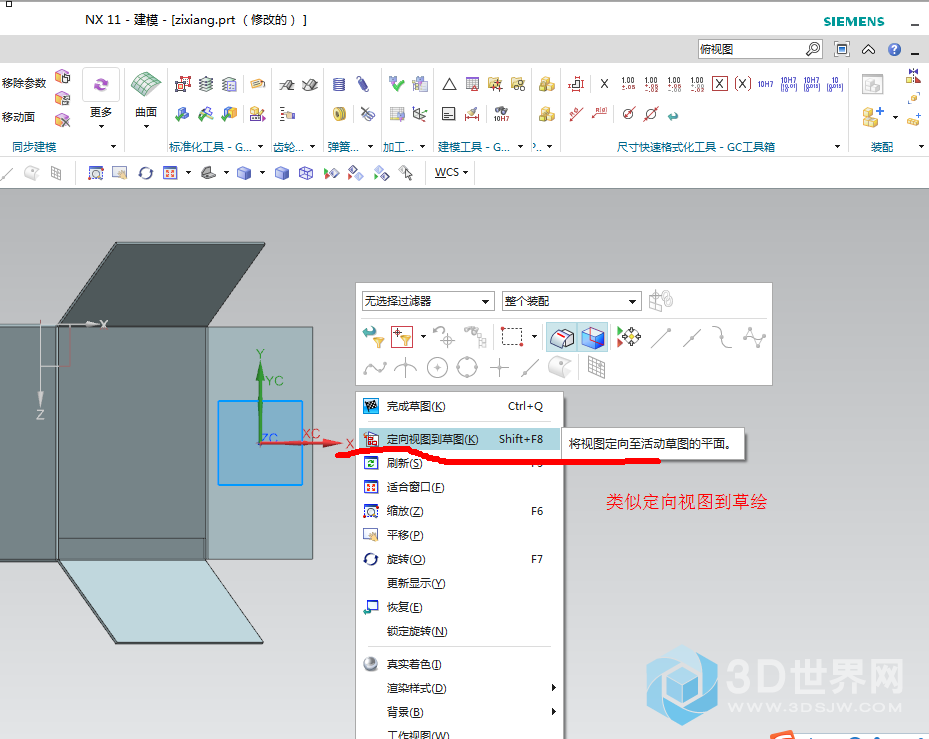The image size is (929, 739).
Task: Select 定向视图到草图(K) menu entry
Action: [x=460, y=439]
